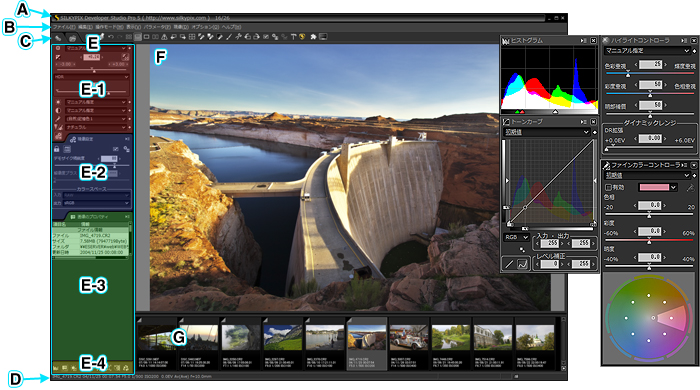Click the DR拡張 value input field
This screenshot has width=700, height=390.
point(650,138)
